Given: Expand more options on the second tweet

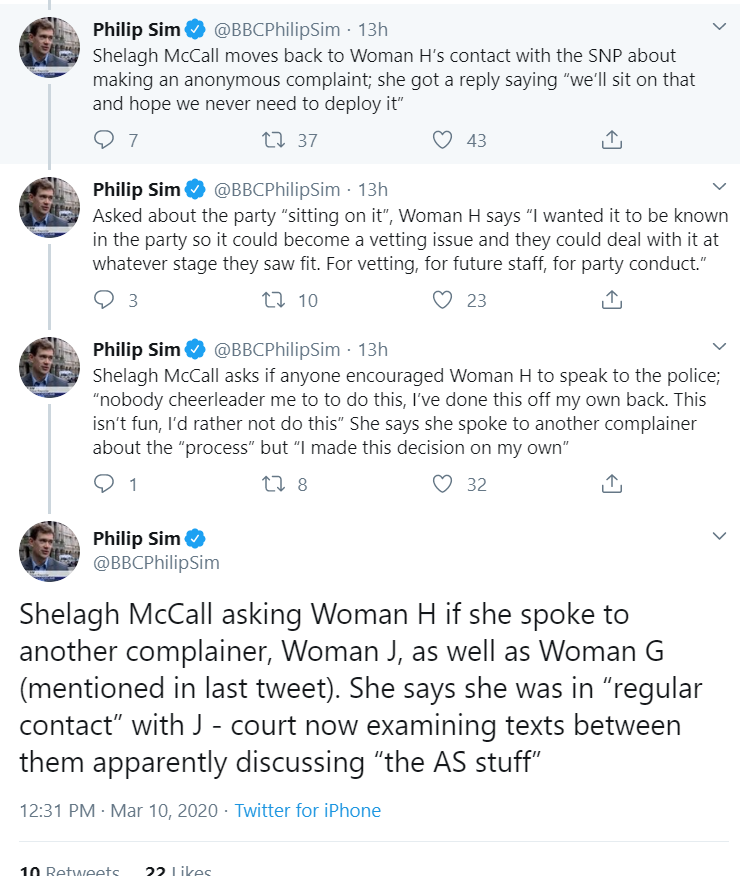Looking at the screenshot, I should [719, 187].
